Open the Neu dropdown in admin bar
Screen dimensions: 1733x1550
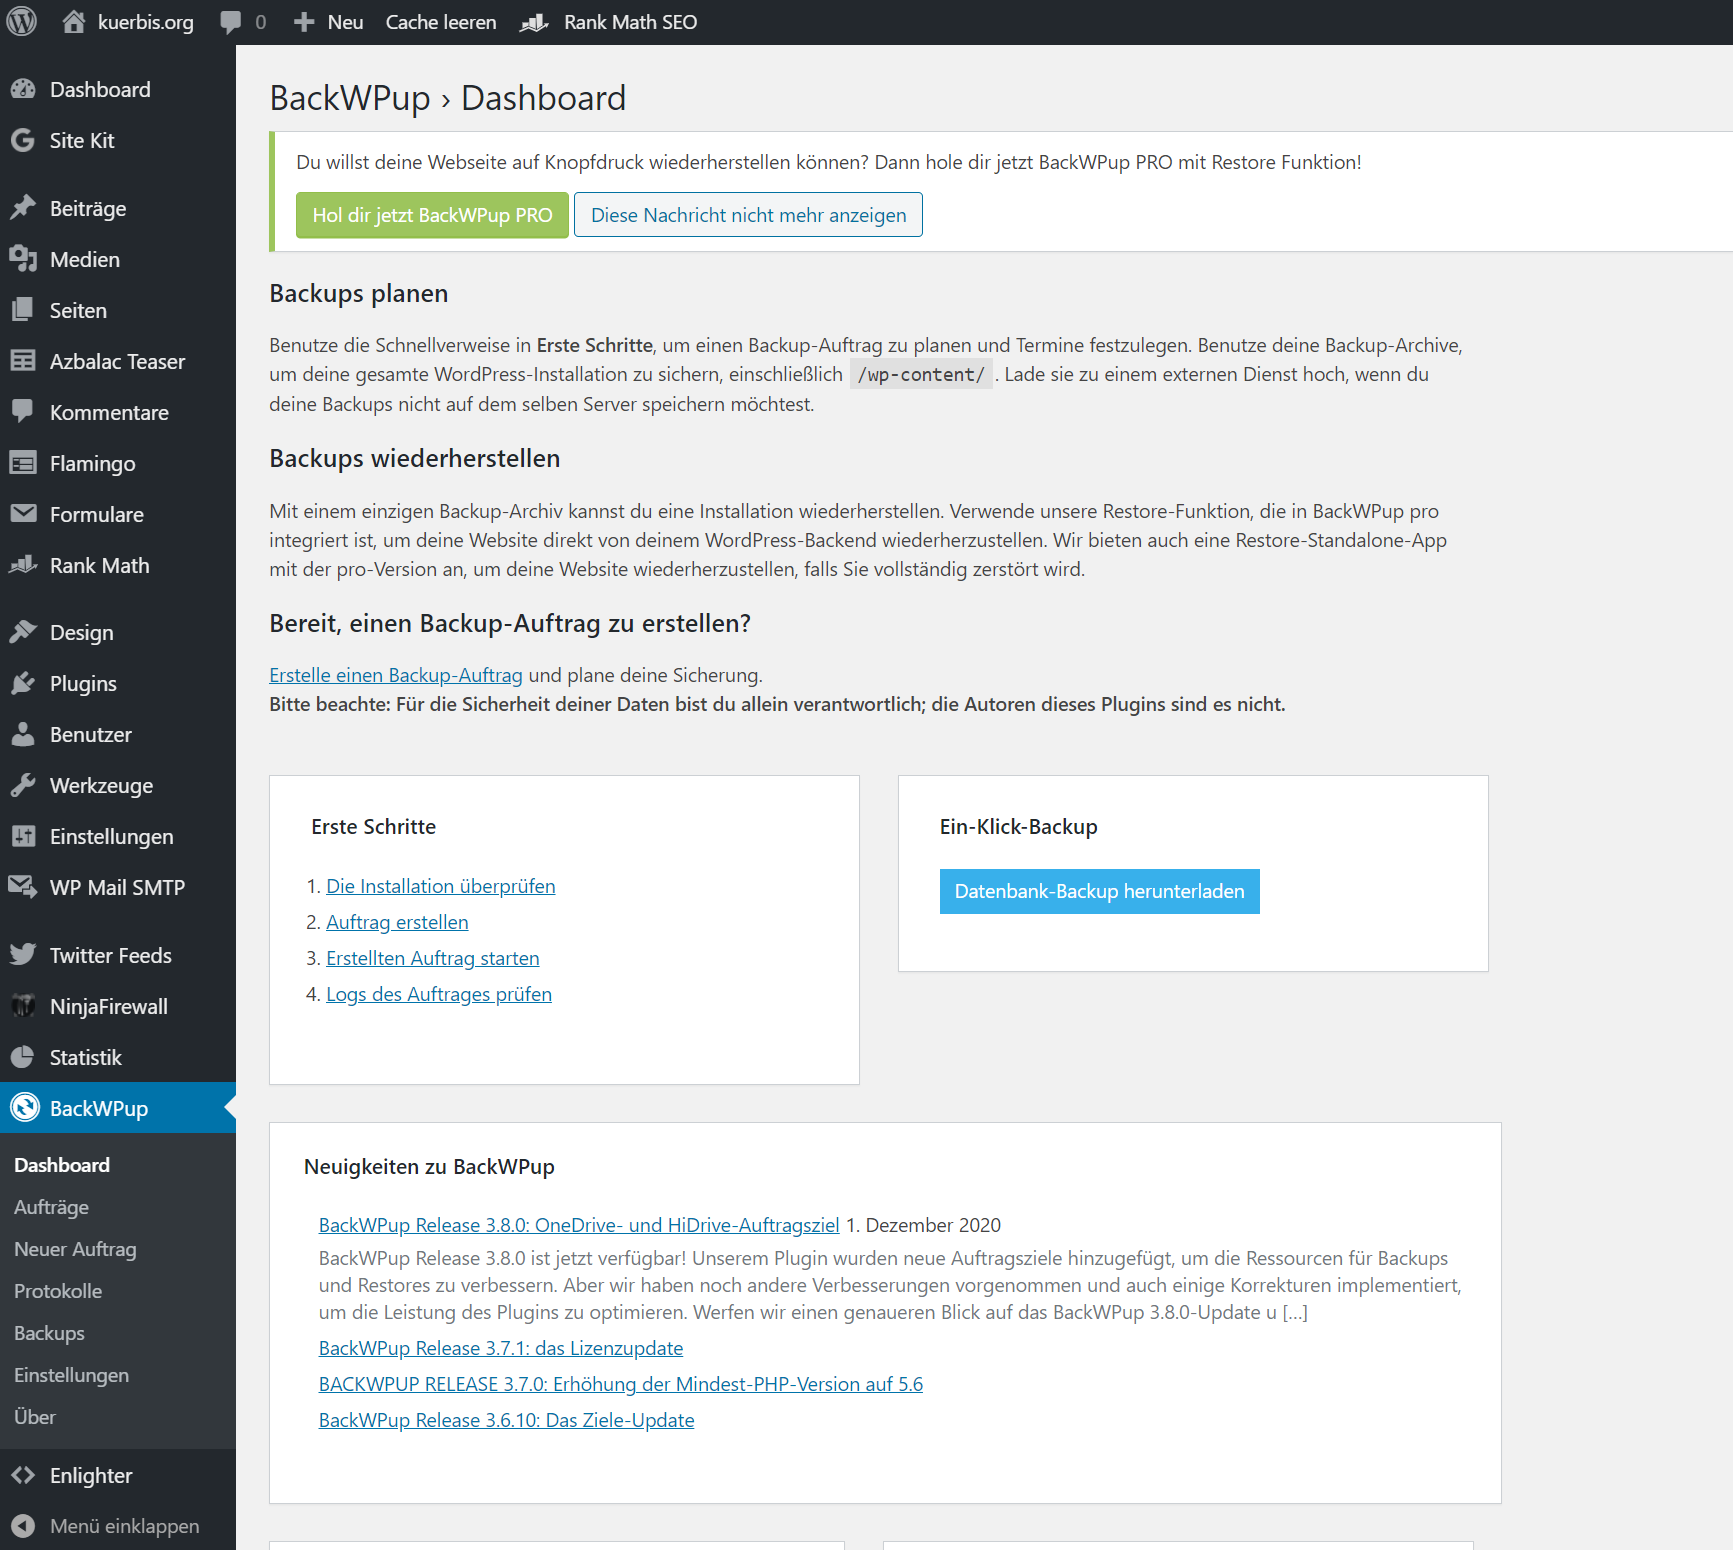tap(328, 22)
